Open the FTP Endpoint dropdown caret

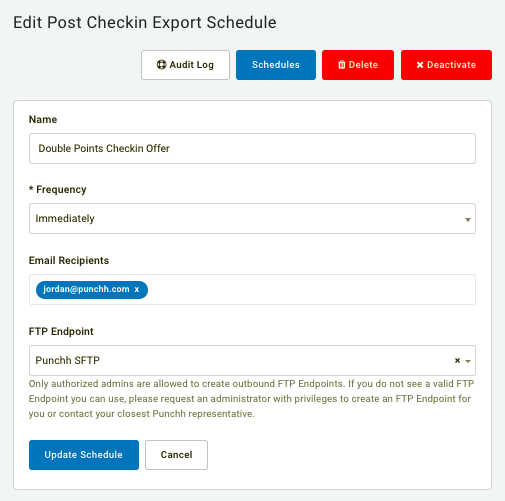click(x=468, y=361)
